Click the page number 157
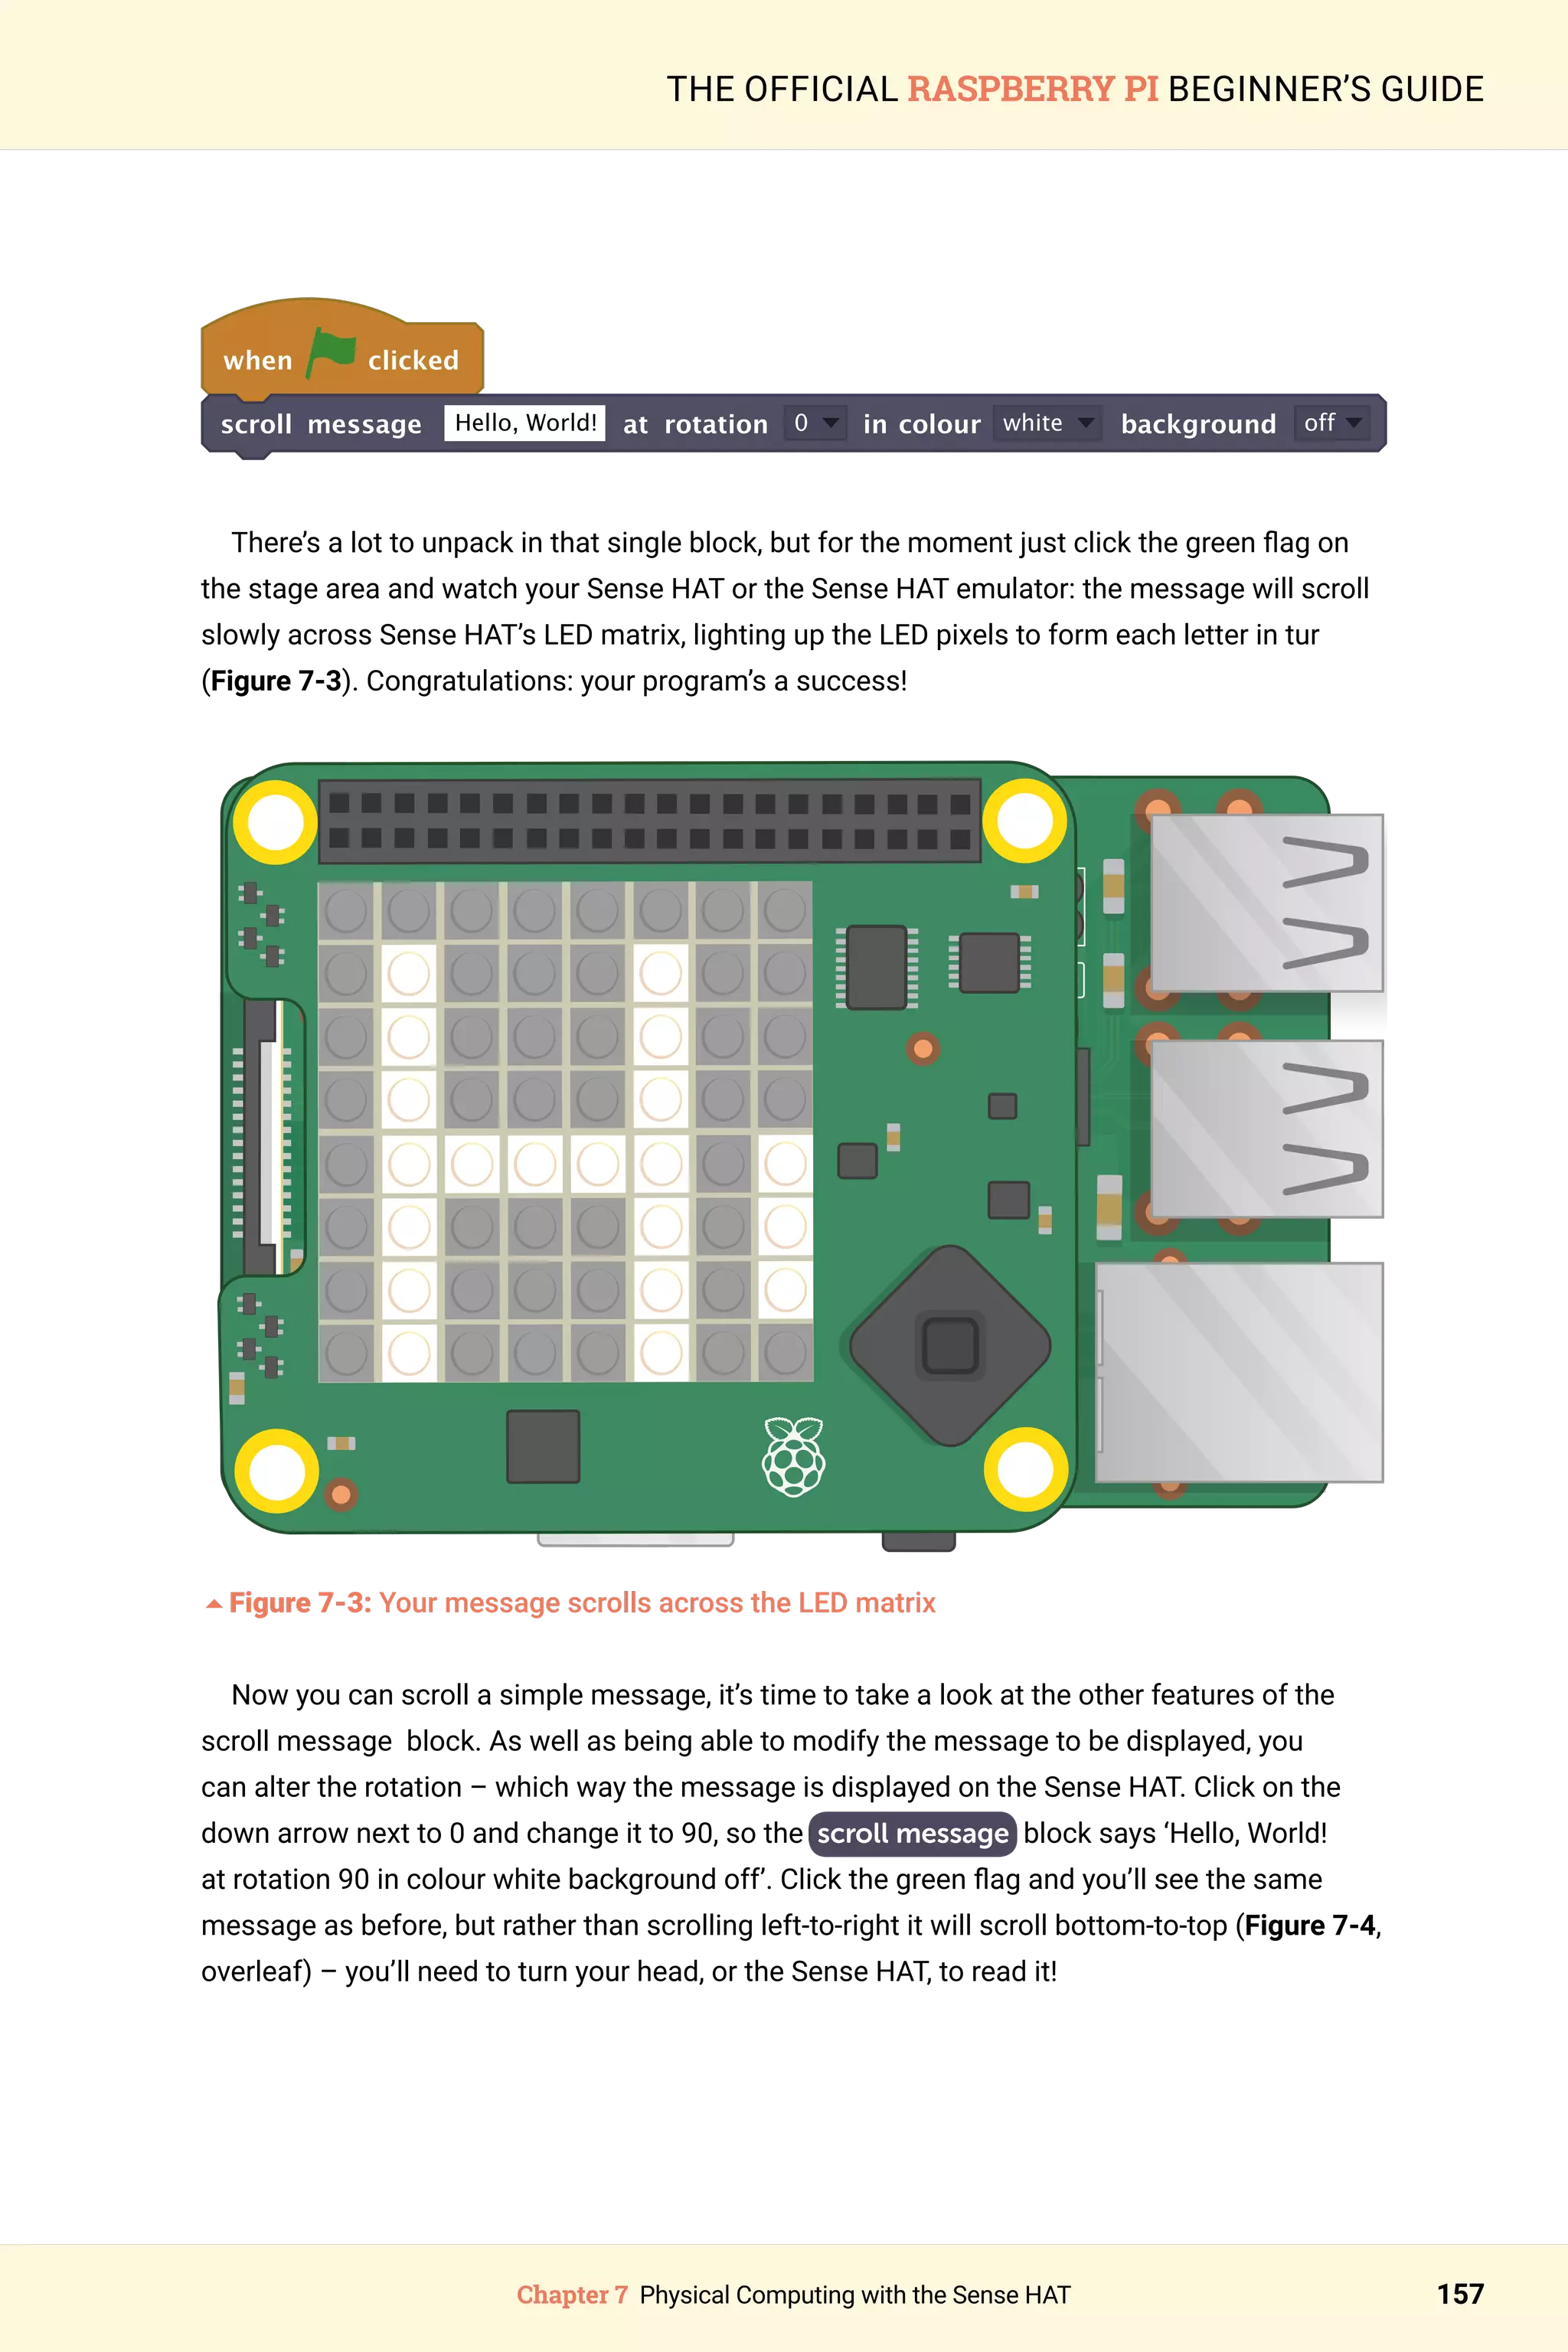 (1460, 2294)
